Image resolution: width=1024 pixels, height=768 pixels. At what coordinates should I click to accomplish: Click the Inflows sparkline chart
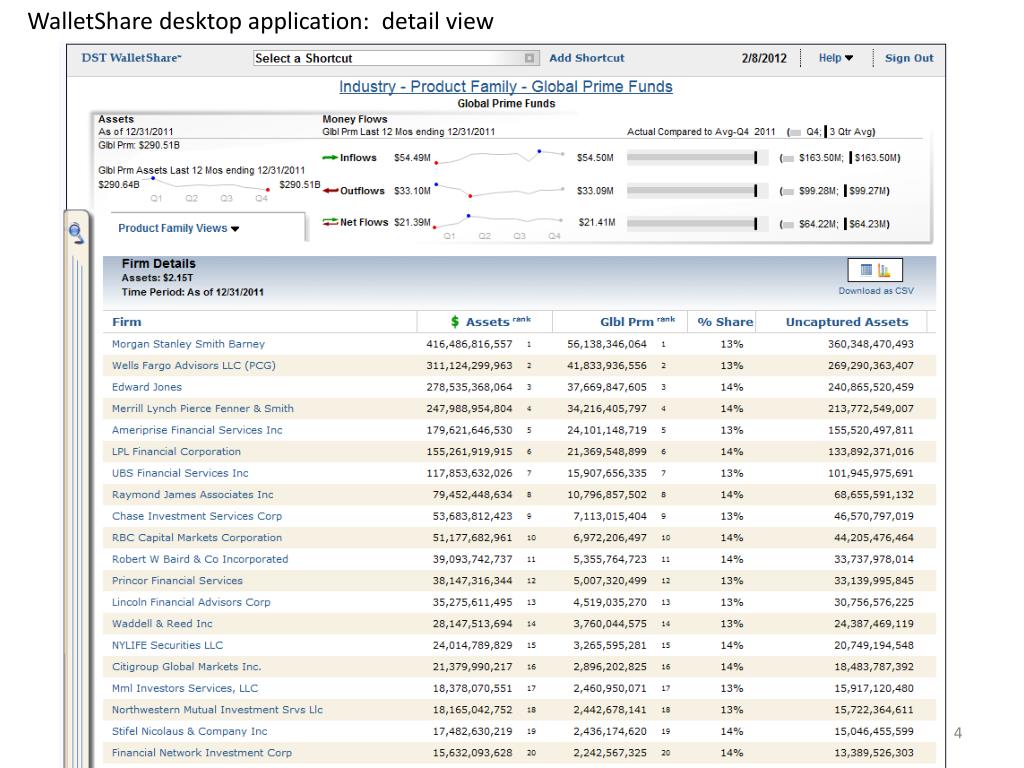(x=500, y=156)
